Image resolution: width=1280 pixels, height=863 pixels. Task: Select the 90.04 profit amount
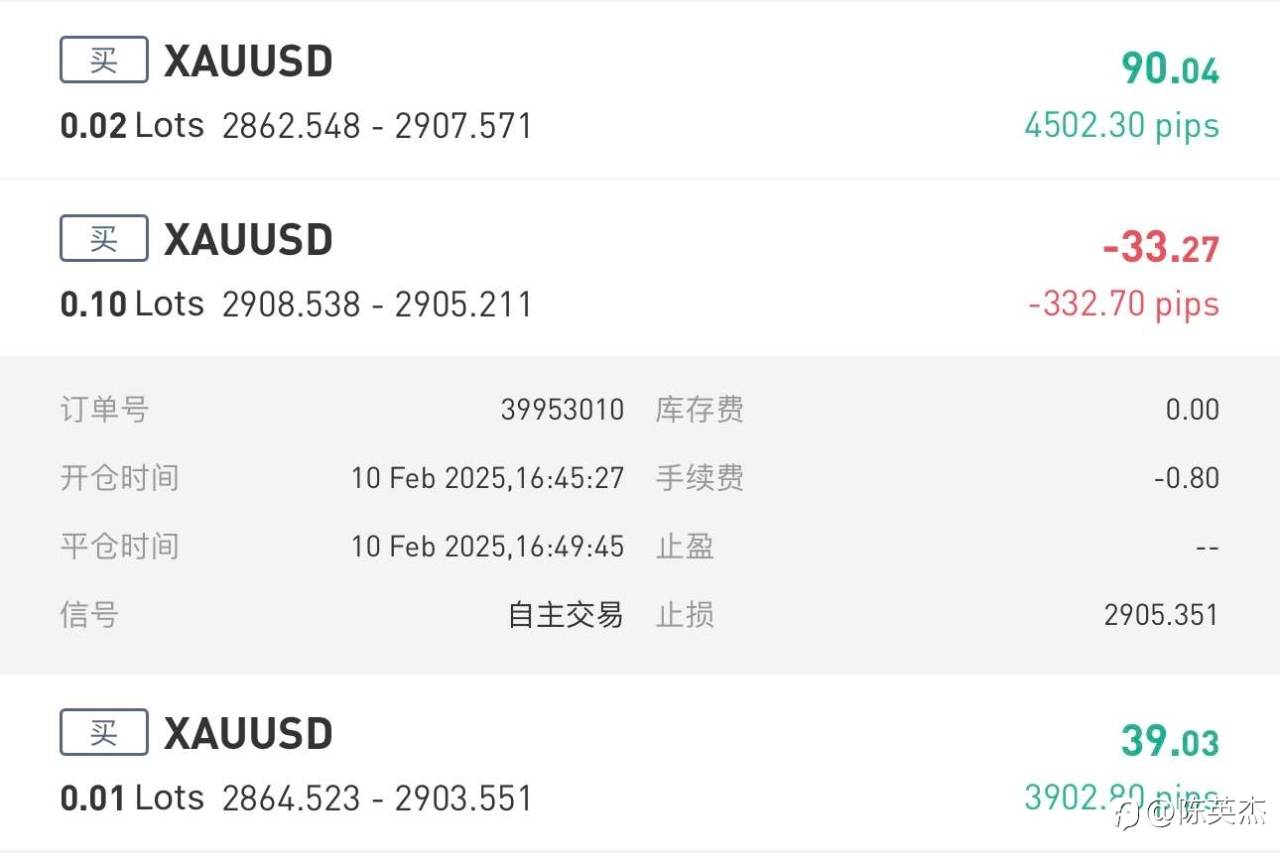click(x=1169, y=68)
